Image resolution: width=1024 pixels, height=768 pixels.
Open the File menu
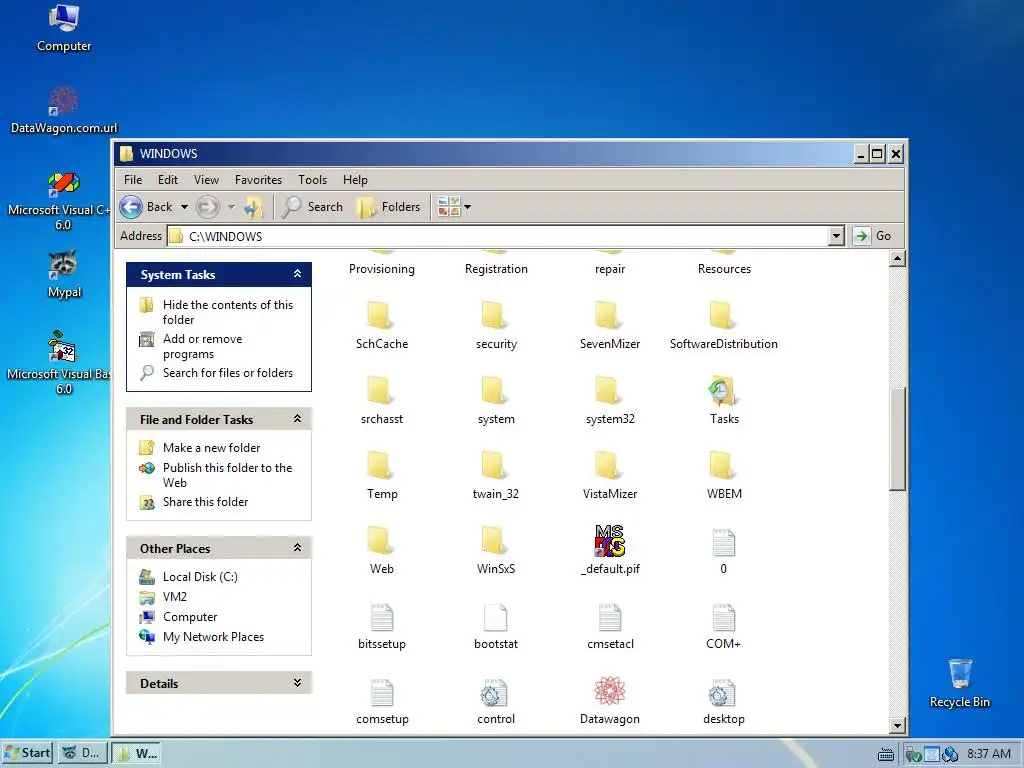pos(133,180)
